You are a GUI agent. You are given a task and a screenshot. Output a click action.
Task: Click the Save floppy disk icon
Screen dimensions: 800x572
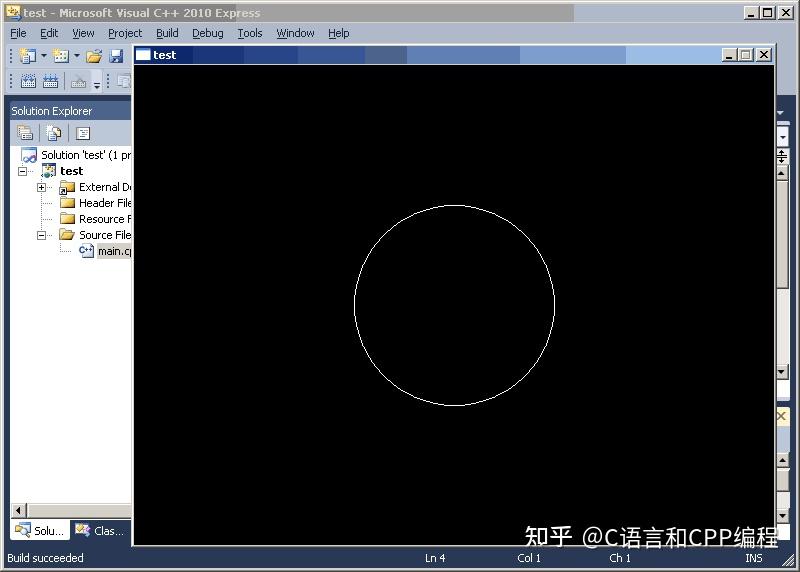point(116,56)
